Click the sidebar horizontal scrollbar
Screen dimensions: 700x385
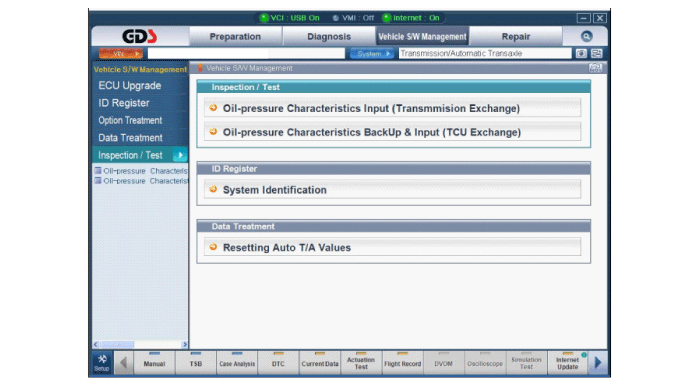point(140,344)
